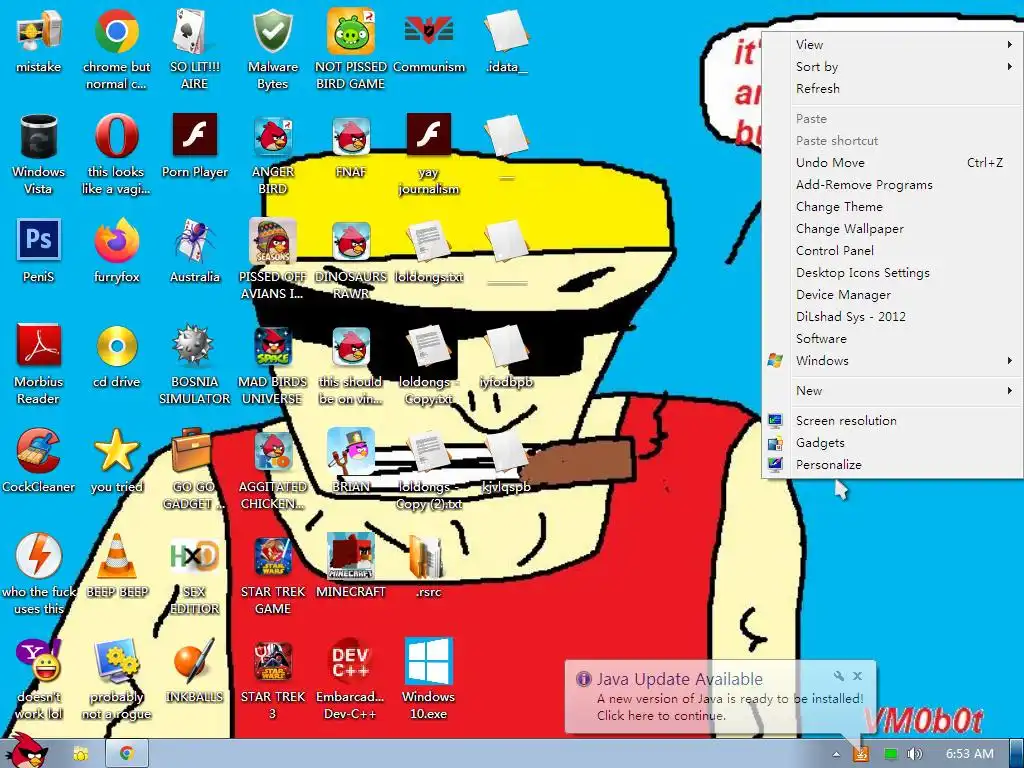Select the 'you tried' star icon
The image size is (1024, 768).
pyautogui.click(x=116, y=450)
